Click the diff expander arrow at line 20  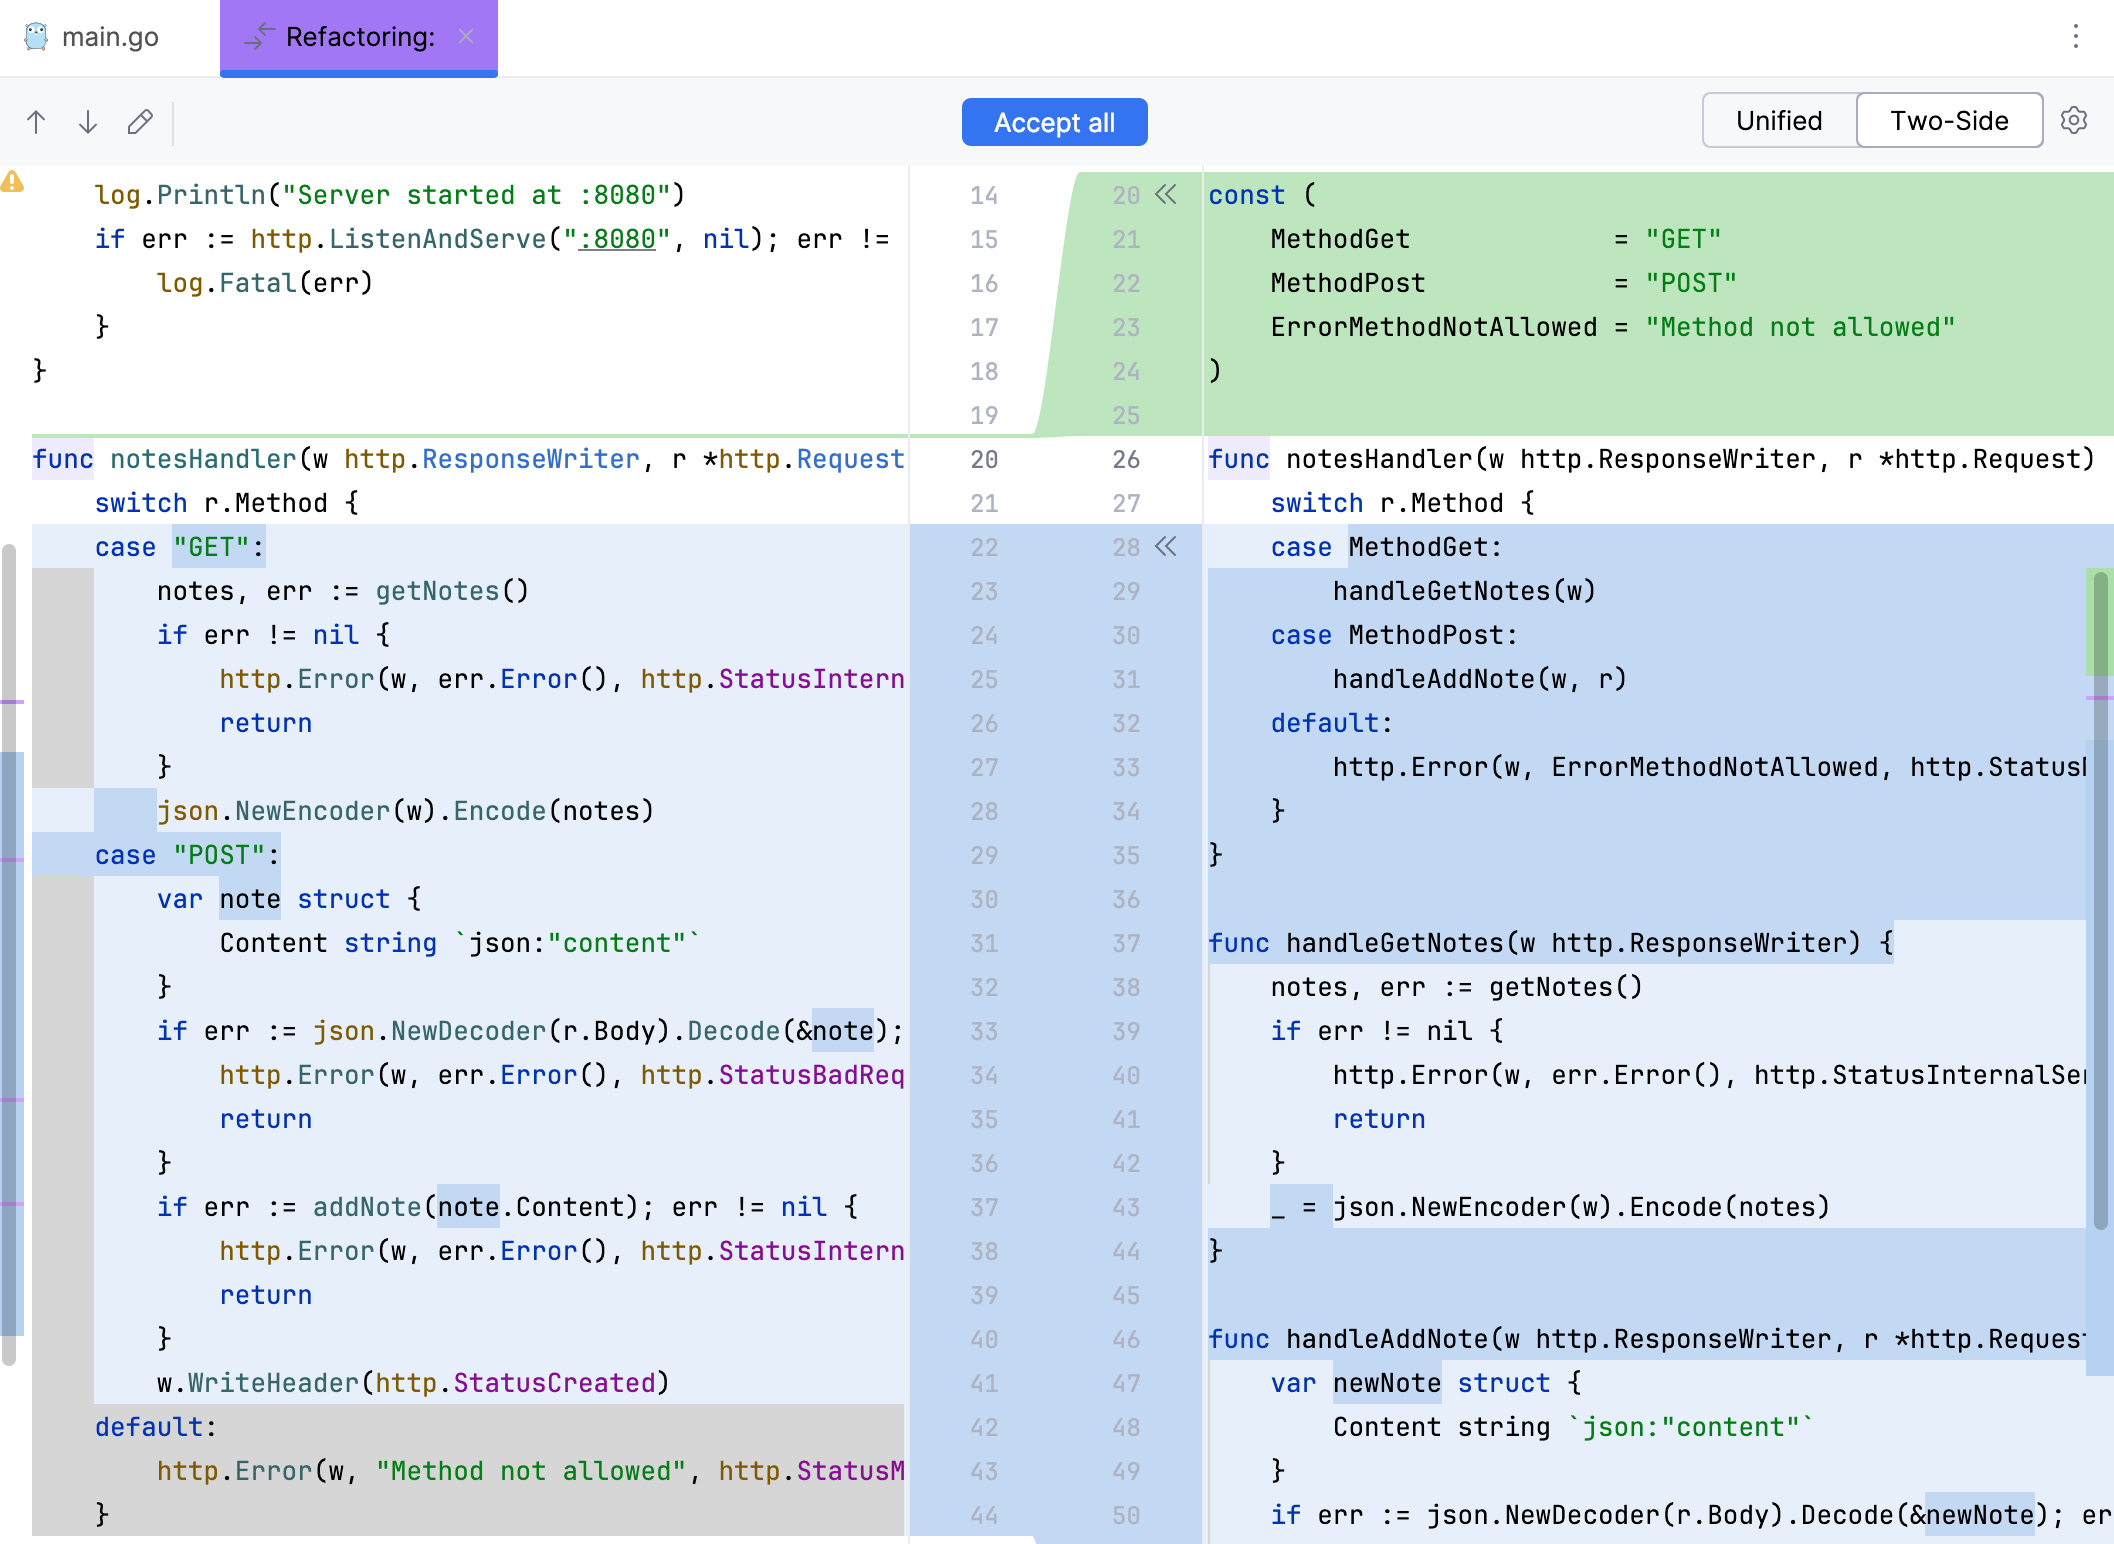1165,195
